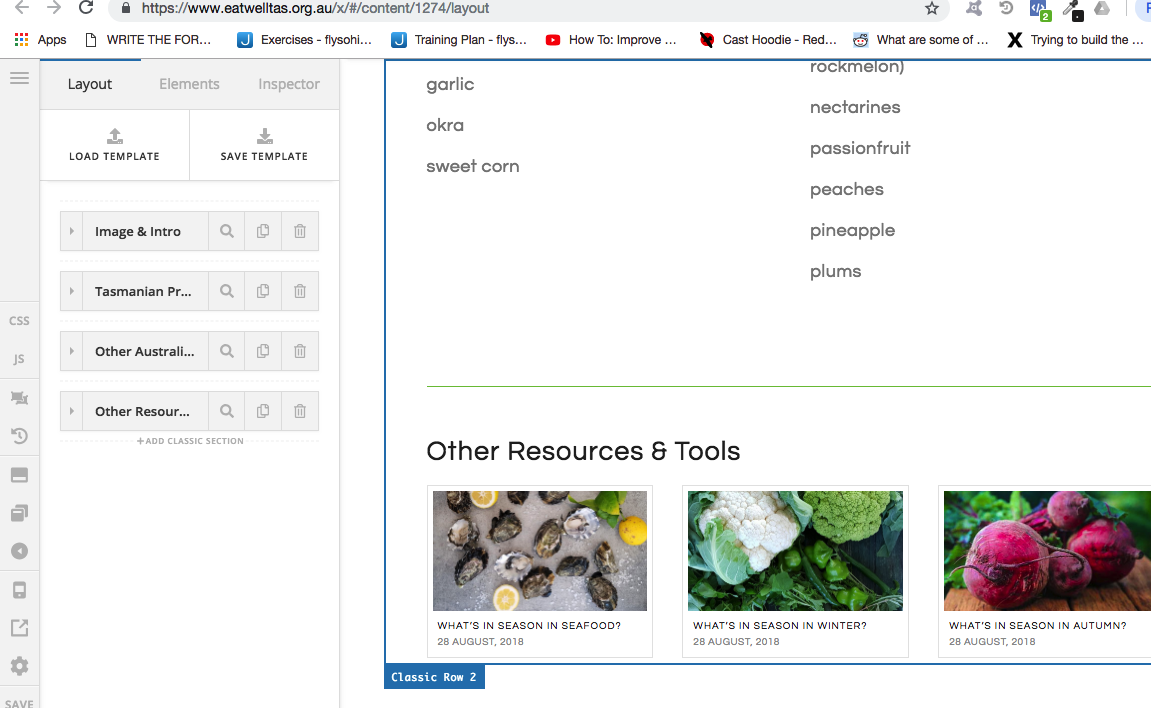Click the beetroot autumn thumbnail image
This screenshot has height=708, width=1151.
[x=1047, y=550]
